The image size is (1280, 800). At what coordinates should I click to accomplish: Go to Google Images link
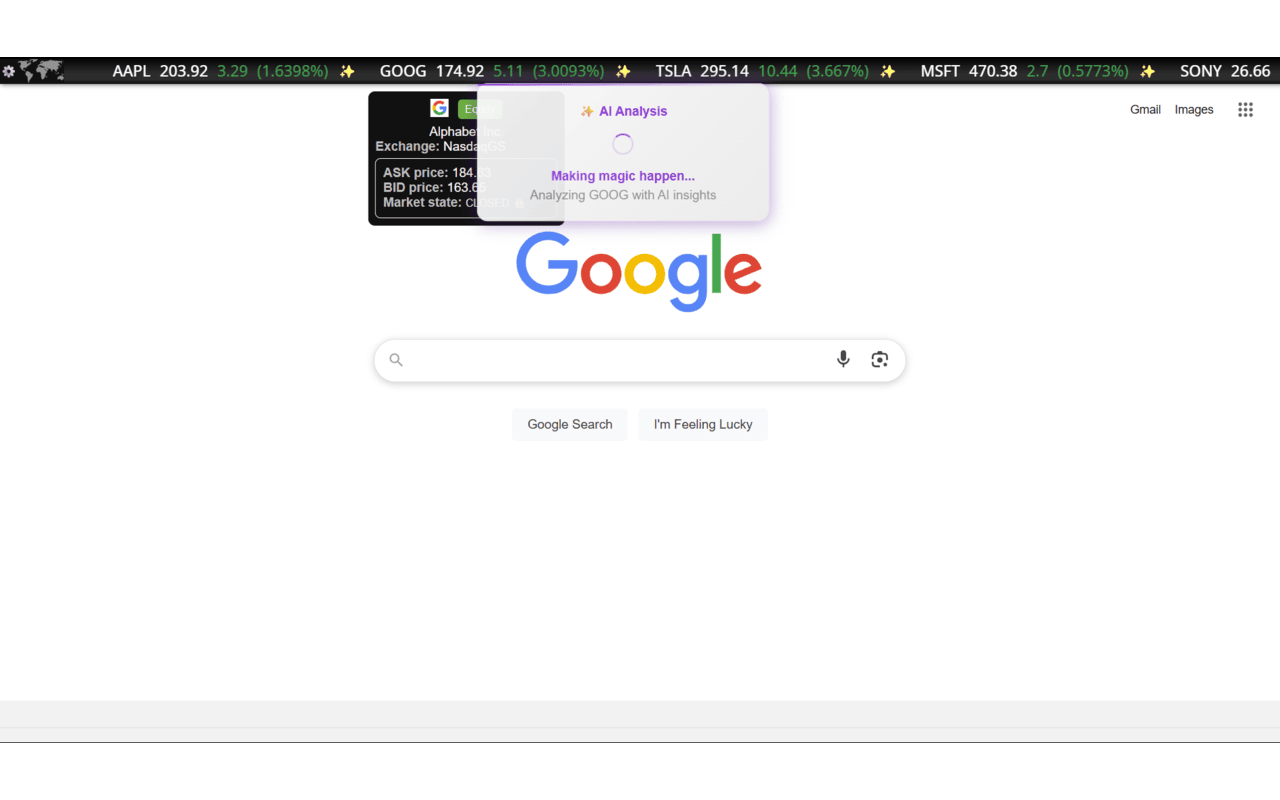[x=1194, y=110]
